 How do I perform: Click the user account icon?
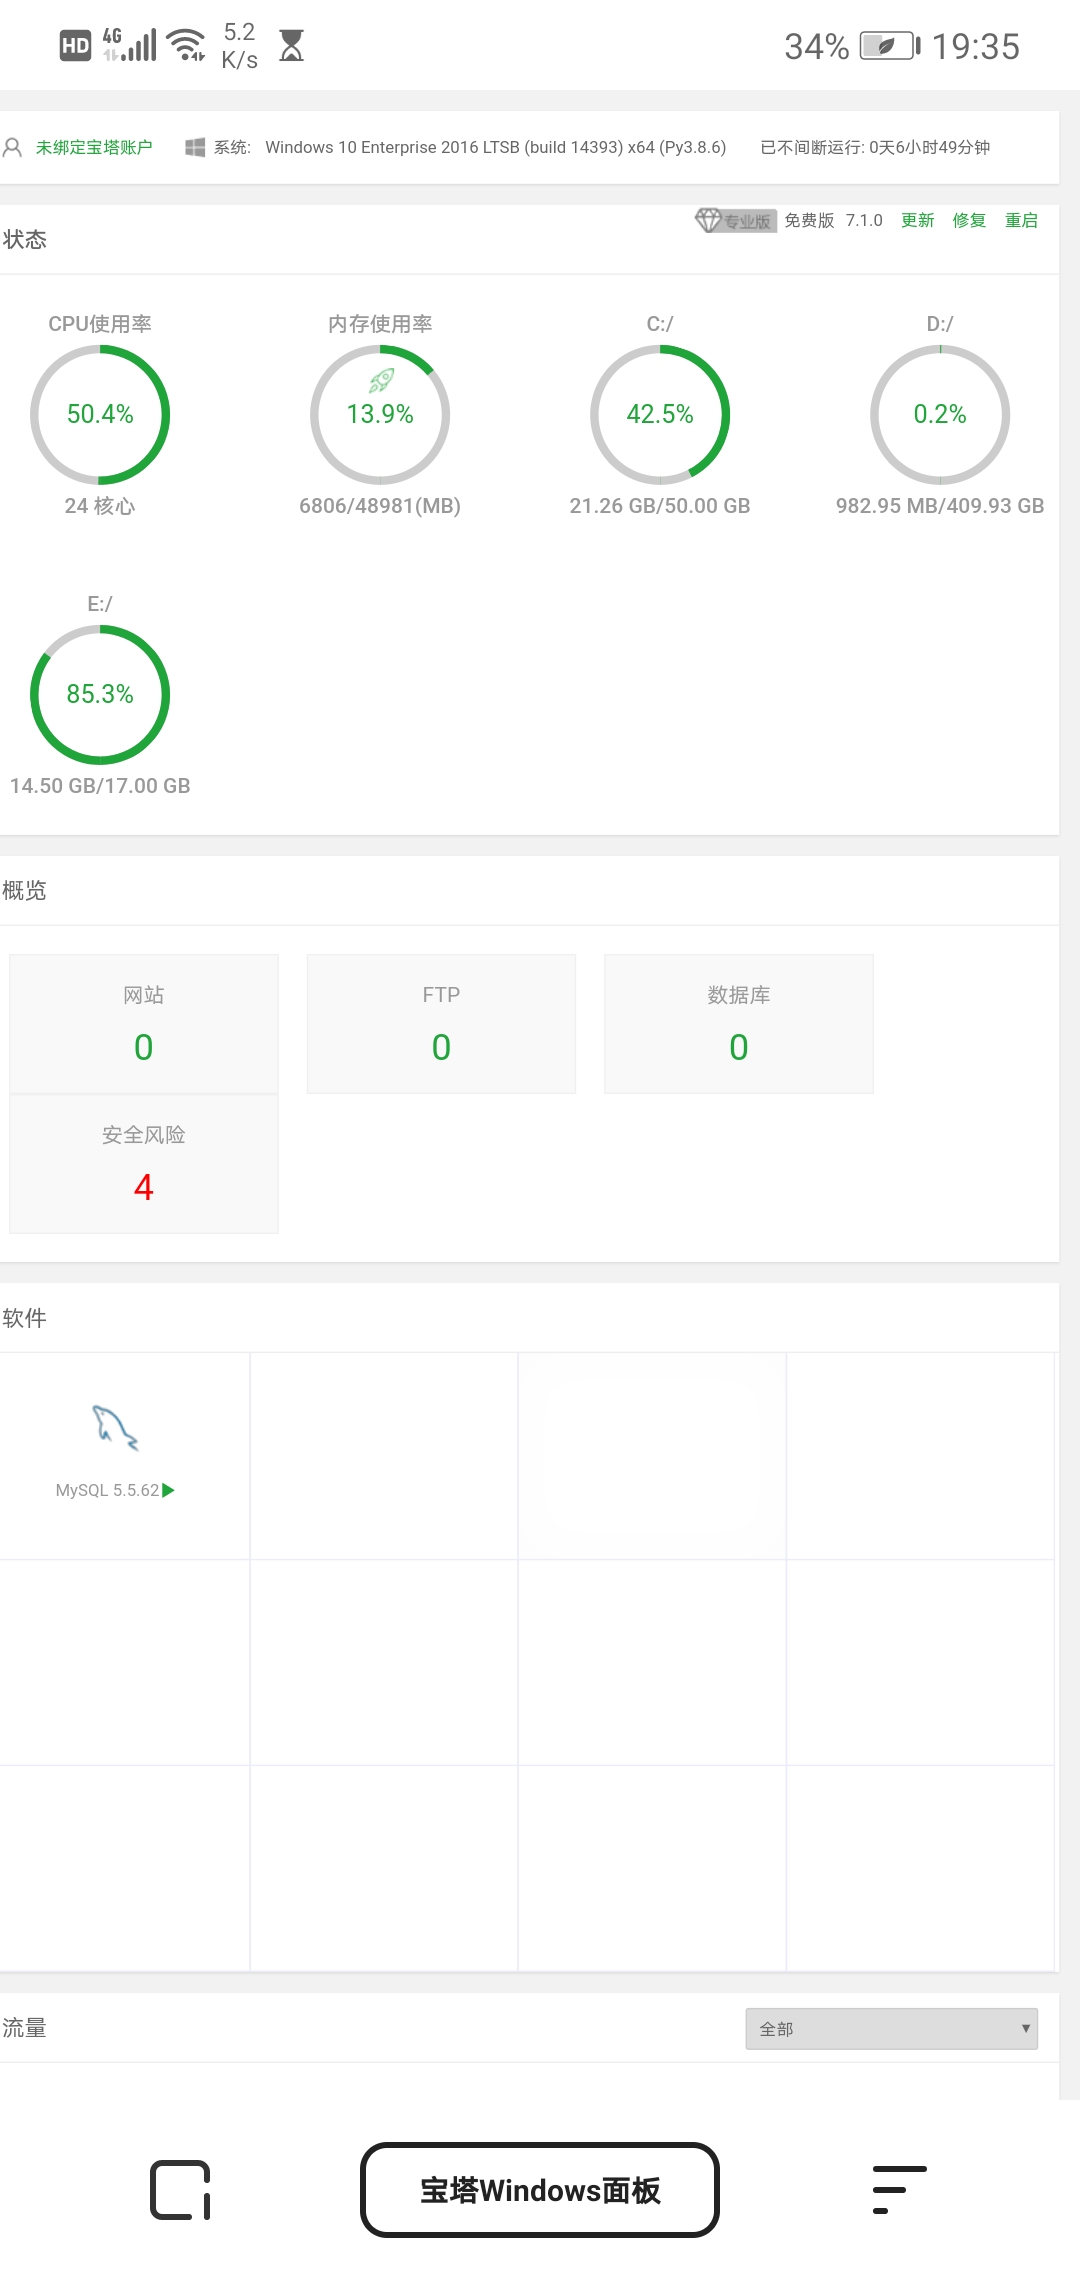click(x=13, y=148)
